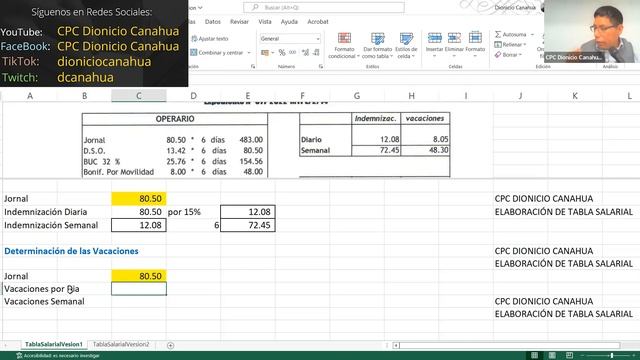
Task: Select yellow Jornal 80.50 cell under Vacaciones
Action: [x=139, y=276]
